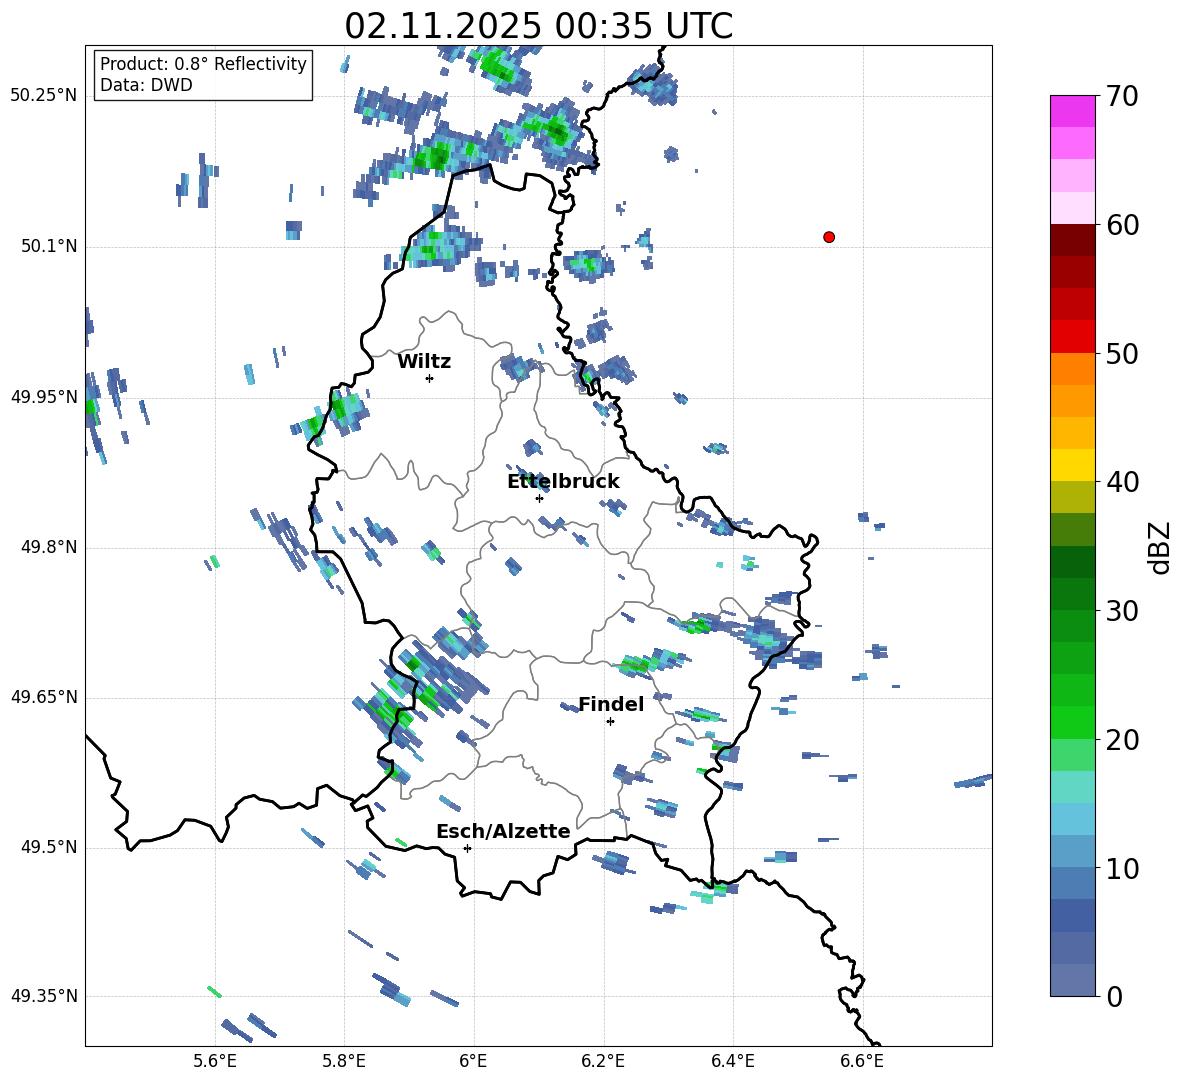Click the dBZ colorbar axis label

[1160, 547]
